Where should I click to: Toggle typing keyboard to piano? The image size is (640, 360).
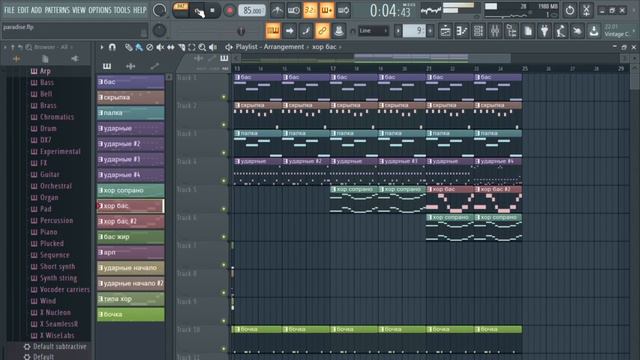273,31
